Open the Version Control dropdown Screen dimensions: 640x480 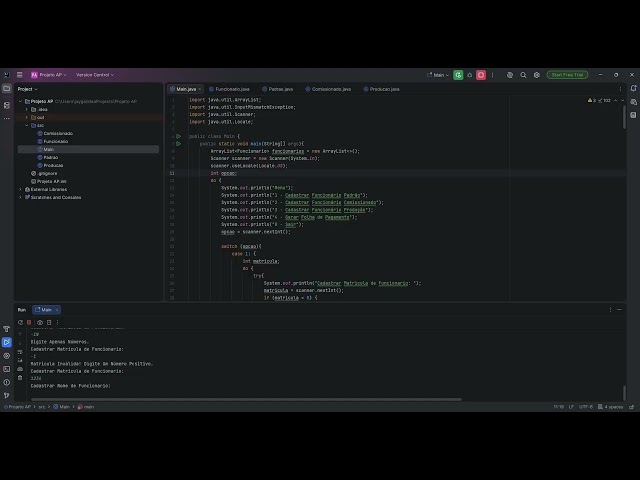pyautogui.click(x=95, y=75)
